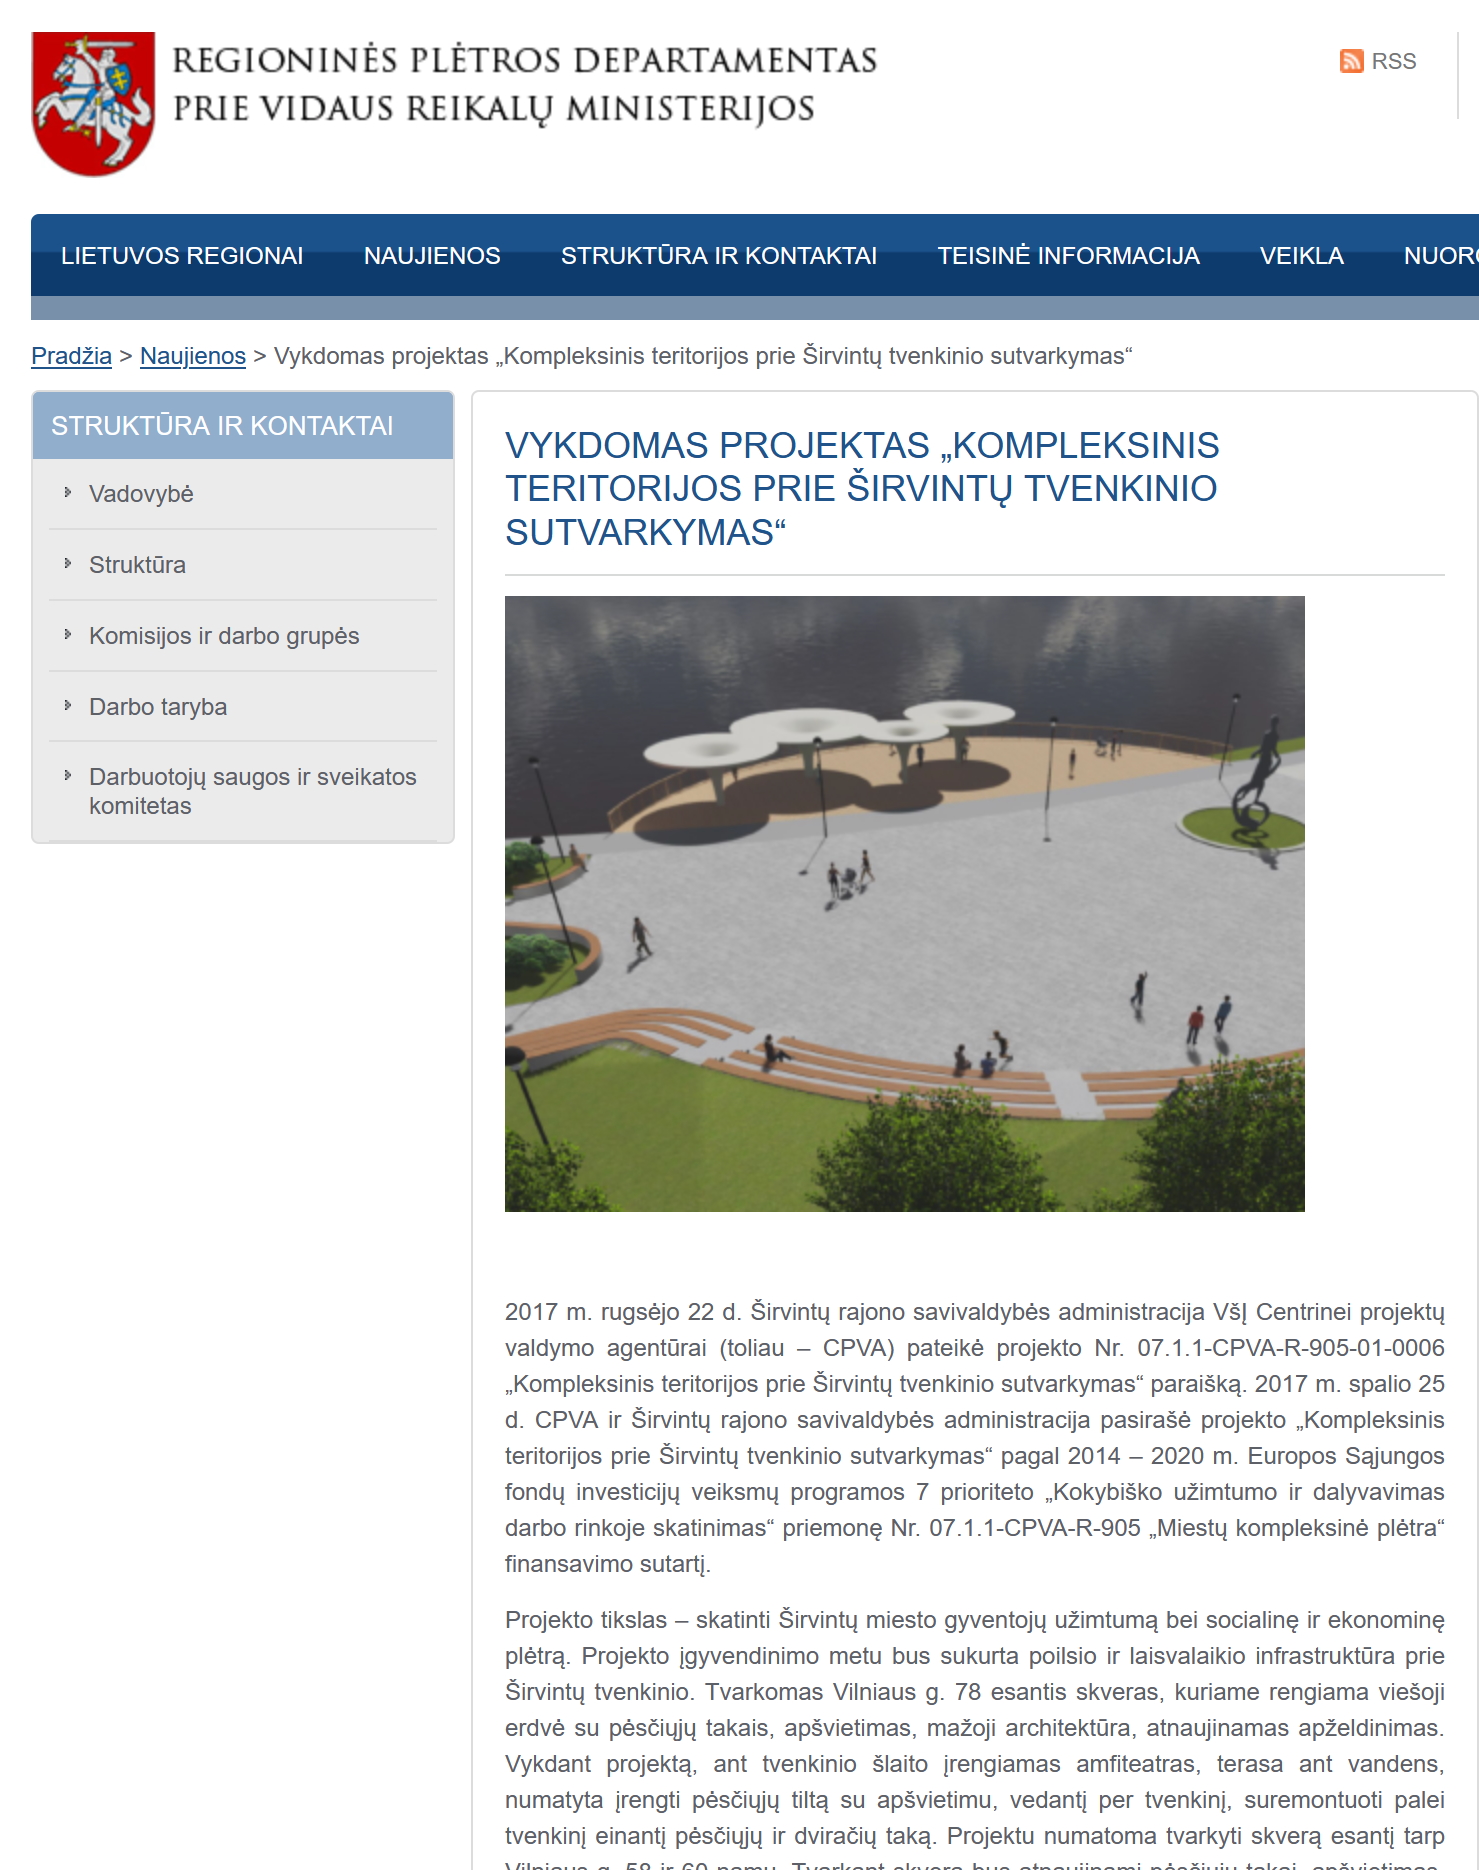
Task: Click the Lithuanian coat of arms logo
Action: [x=94, y=104]
